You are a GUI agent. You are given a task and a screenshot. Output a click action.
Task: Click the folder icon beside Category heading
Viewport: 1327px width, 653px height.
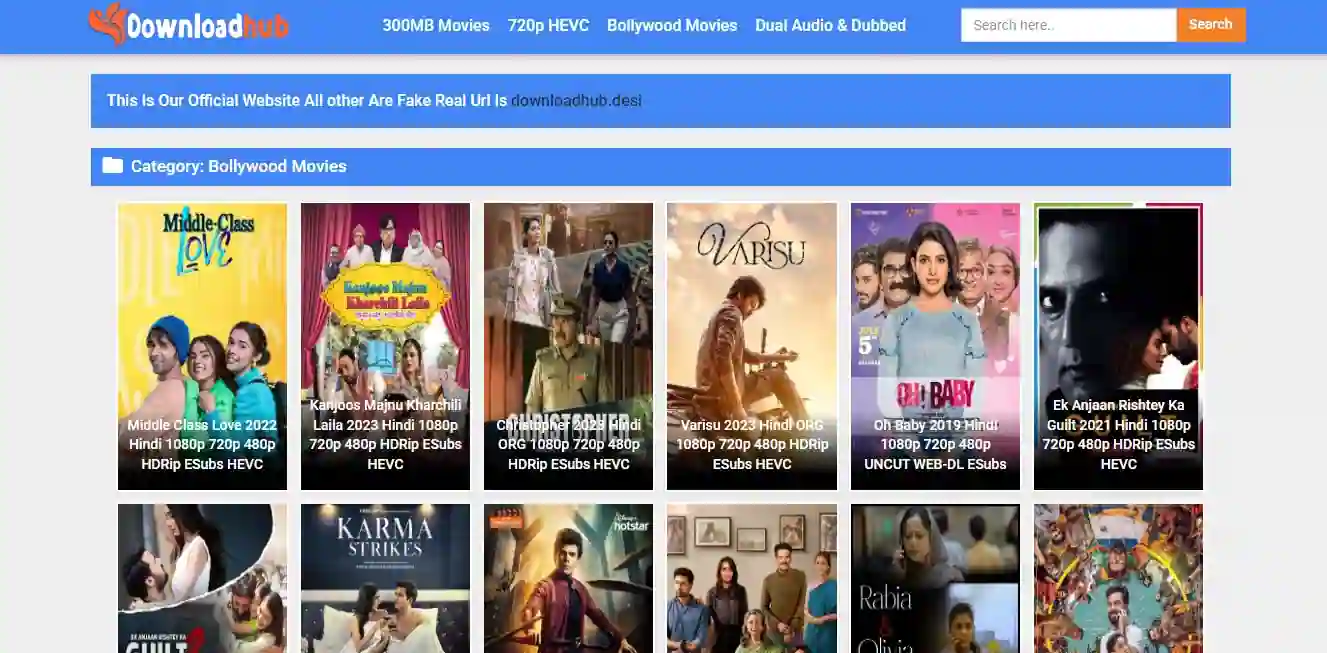(113, 166)
